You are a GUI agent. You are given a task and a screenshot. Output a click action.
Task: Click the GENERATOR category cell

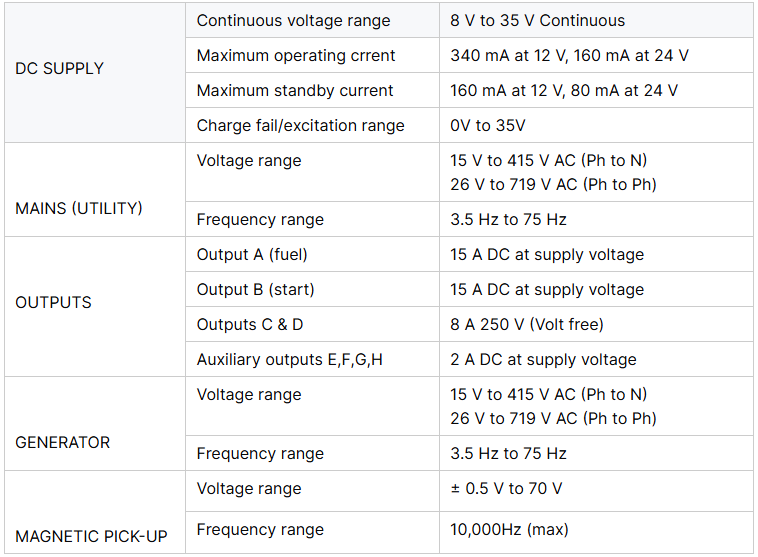tap(95, 424)
